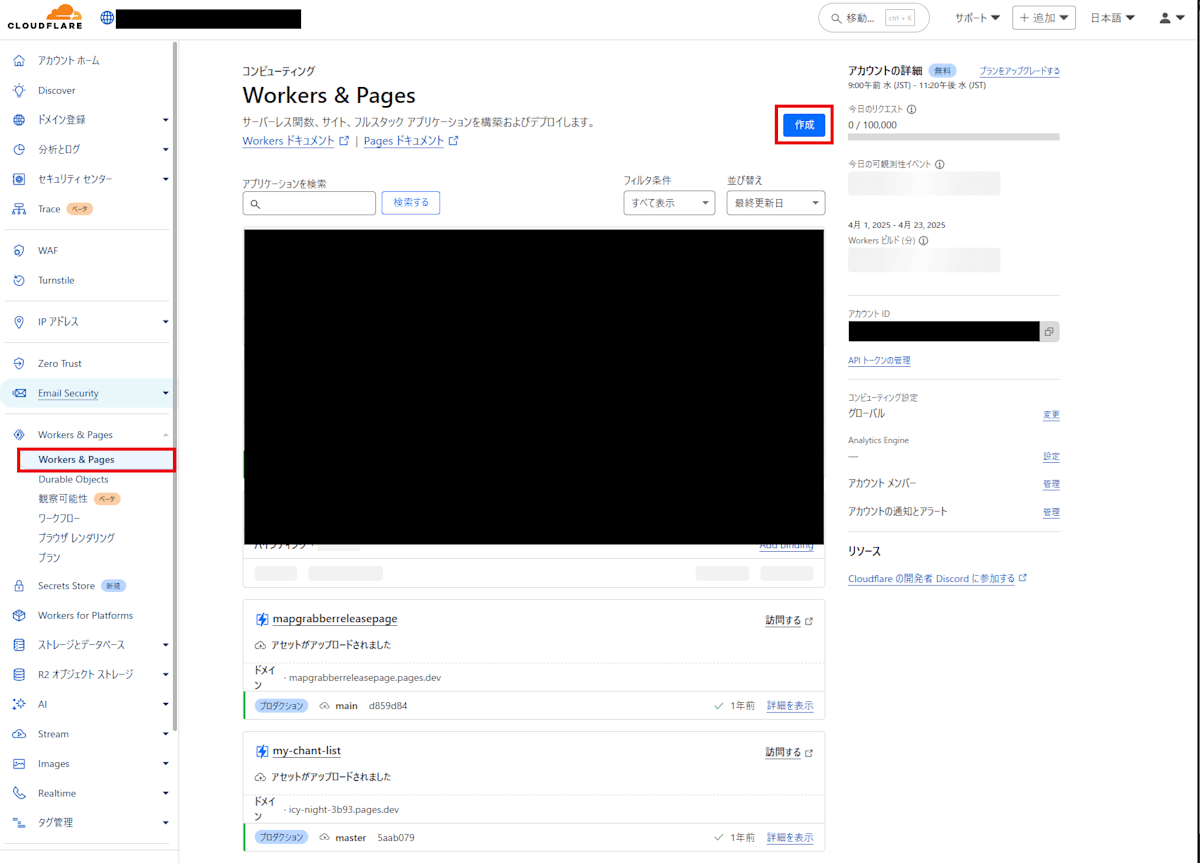This screenshot has width=1200, height=863.
Task: Click the Discover lightbulb icon
Action: tap(19, 90)
